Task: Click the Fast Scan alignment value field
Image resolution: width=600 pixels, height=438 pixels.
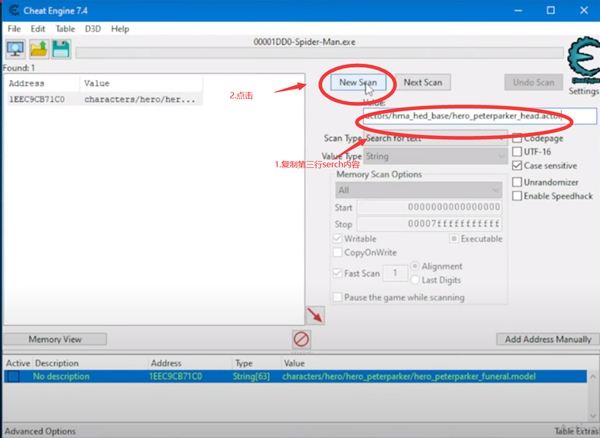Action: tap(395, 273)
